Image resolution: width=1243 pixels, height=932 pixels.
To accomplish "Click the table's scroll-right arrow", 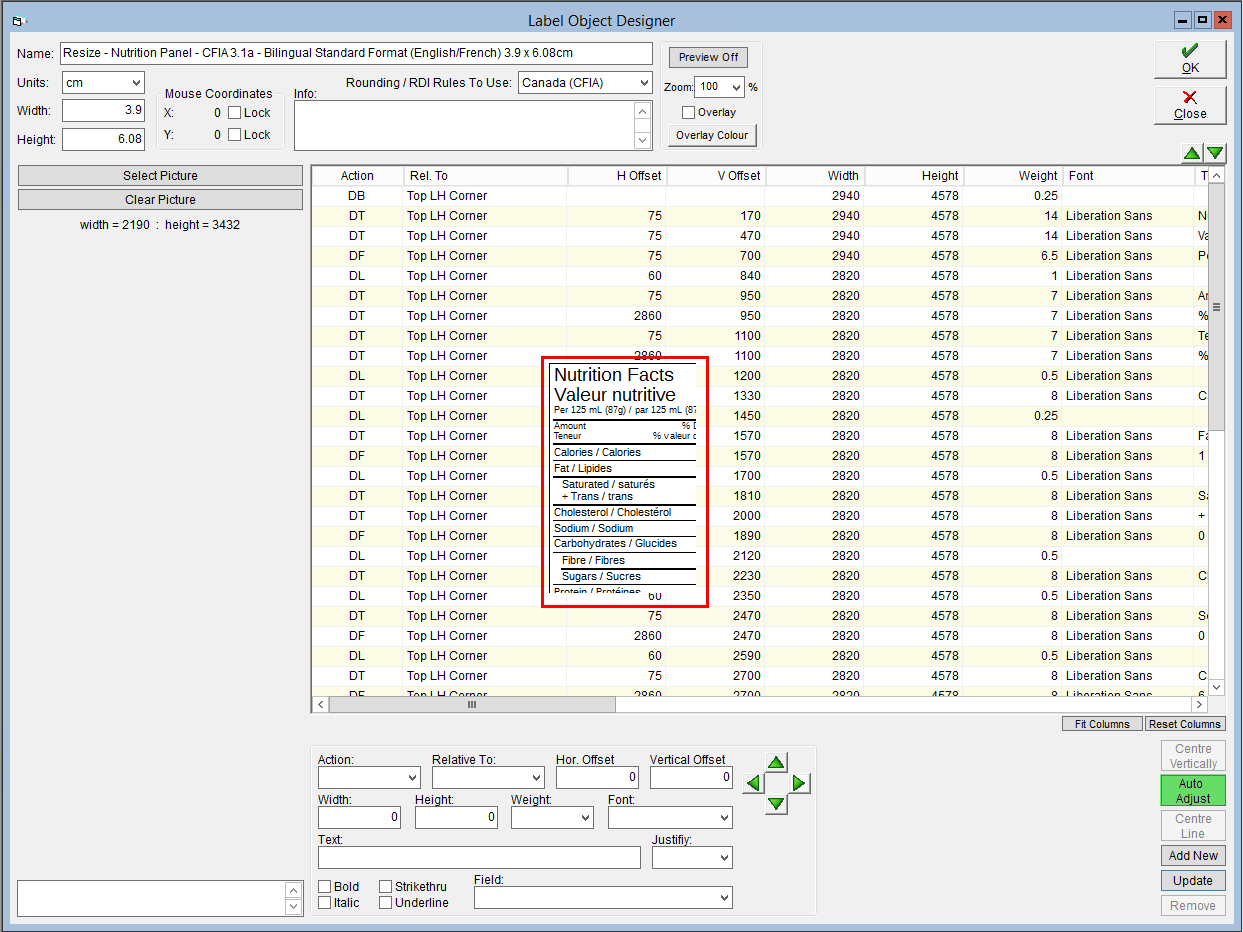I will [x=1202, y=705].
